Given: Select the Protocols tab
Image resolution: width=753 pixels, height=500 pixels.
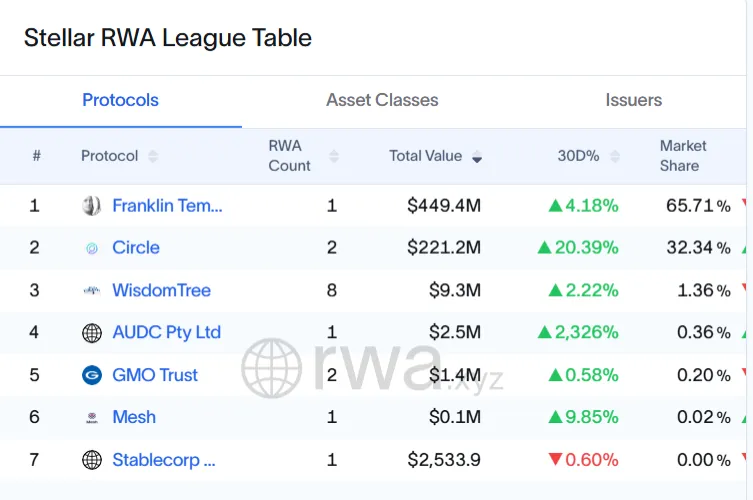Looking at the screenshot, I should point(120,100).
